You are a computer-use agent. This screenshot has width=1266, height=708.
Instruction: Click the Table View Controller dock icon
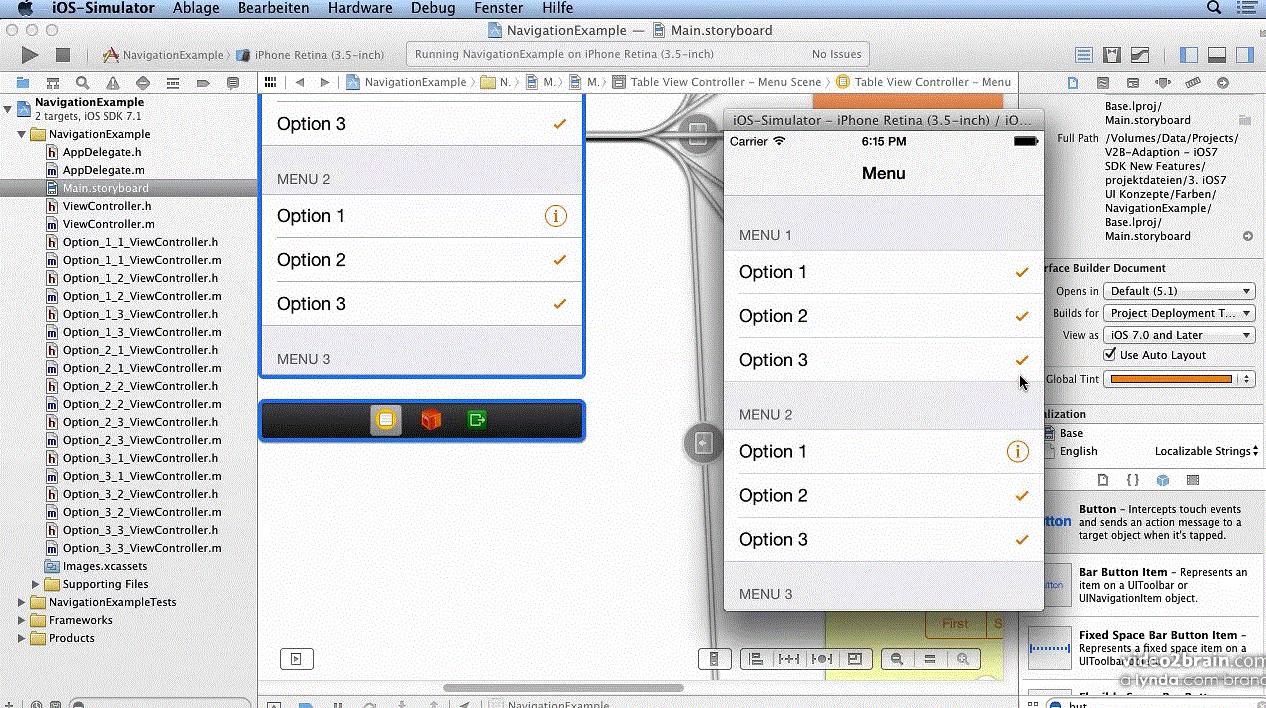(386, 421)
